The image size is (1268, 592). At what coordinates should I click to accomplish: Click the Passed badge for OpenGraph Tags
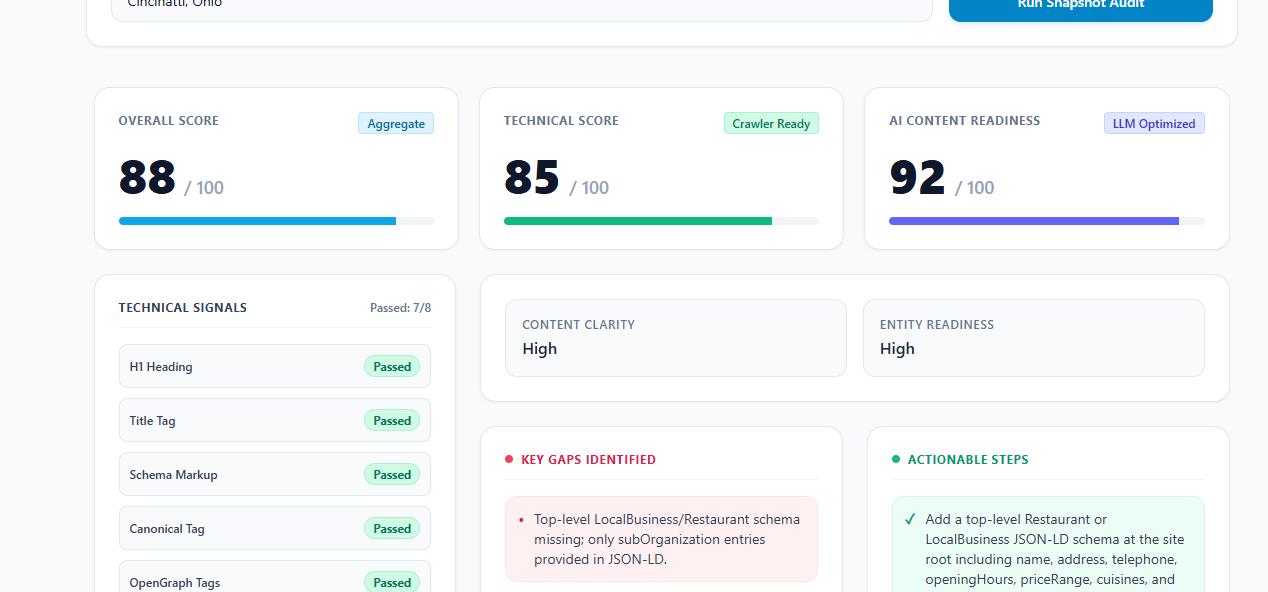click(x=392, y=582)
